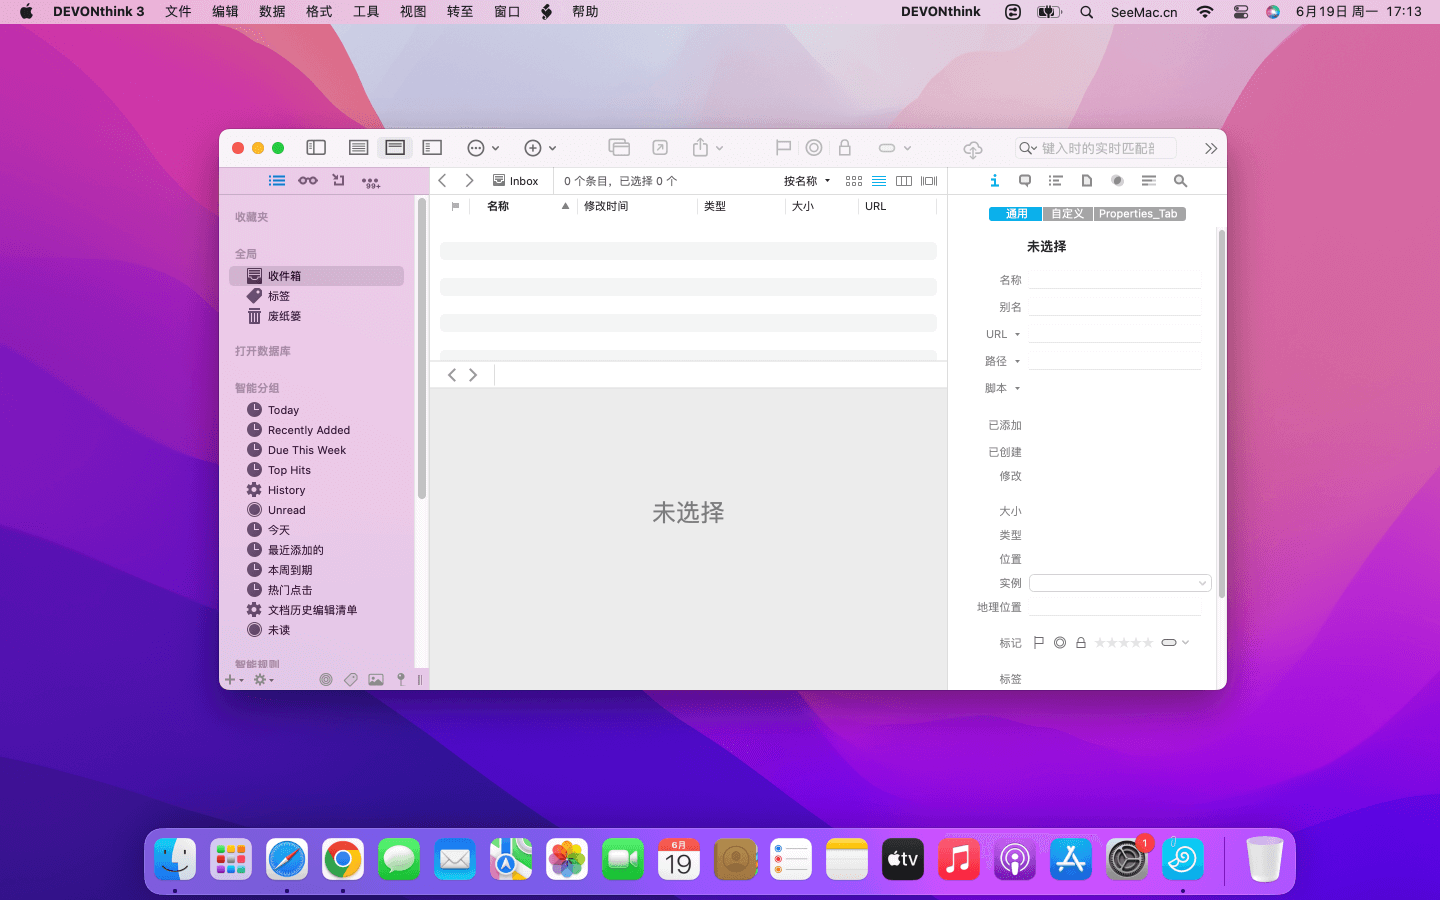
Task: Open the reading list glasses icon
Action: [x=308, y=181]
